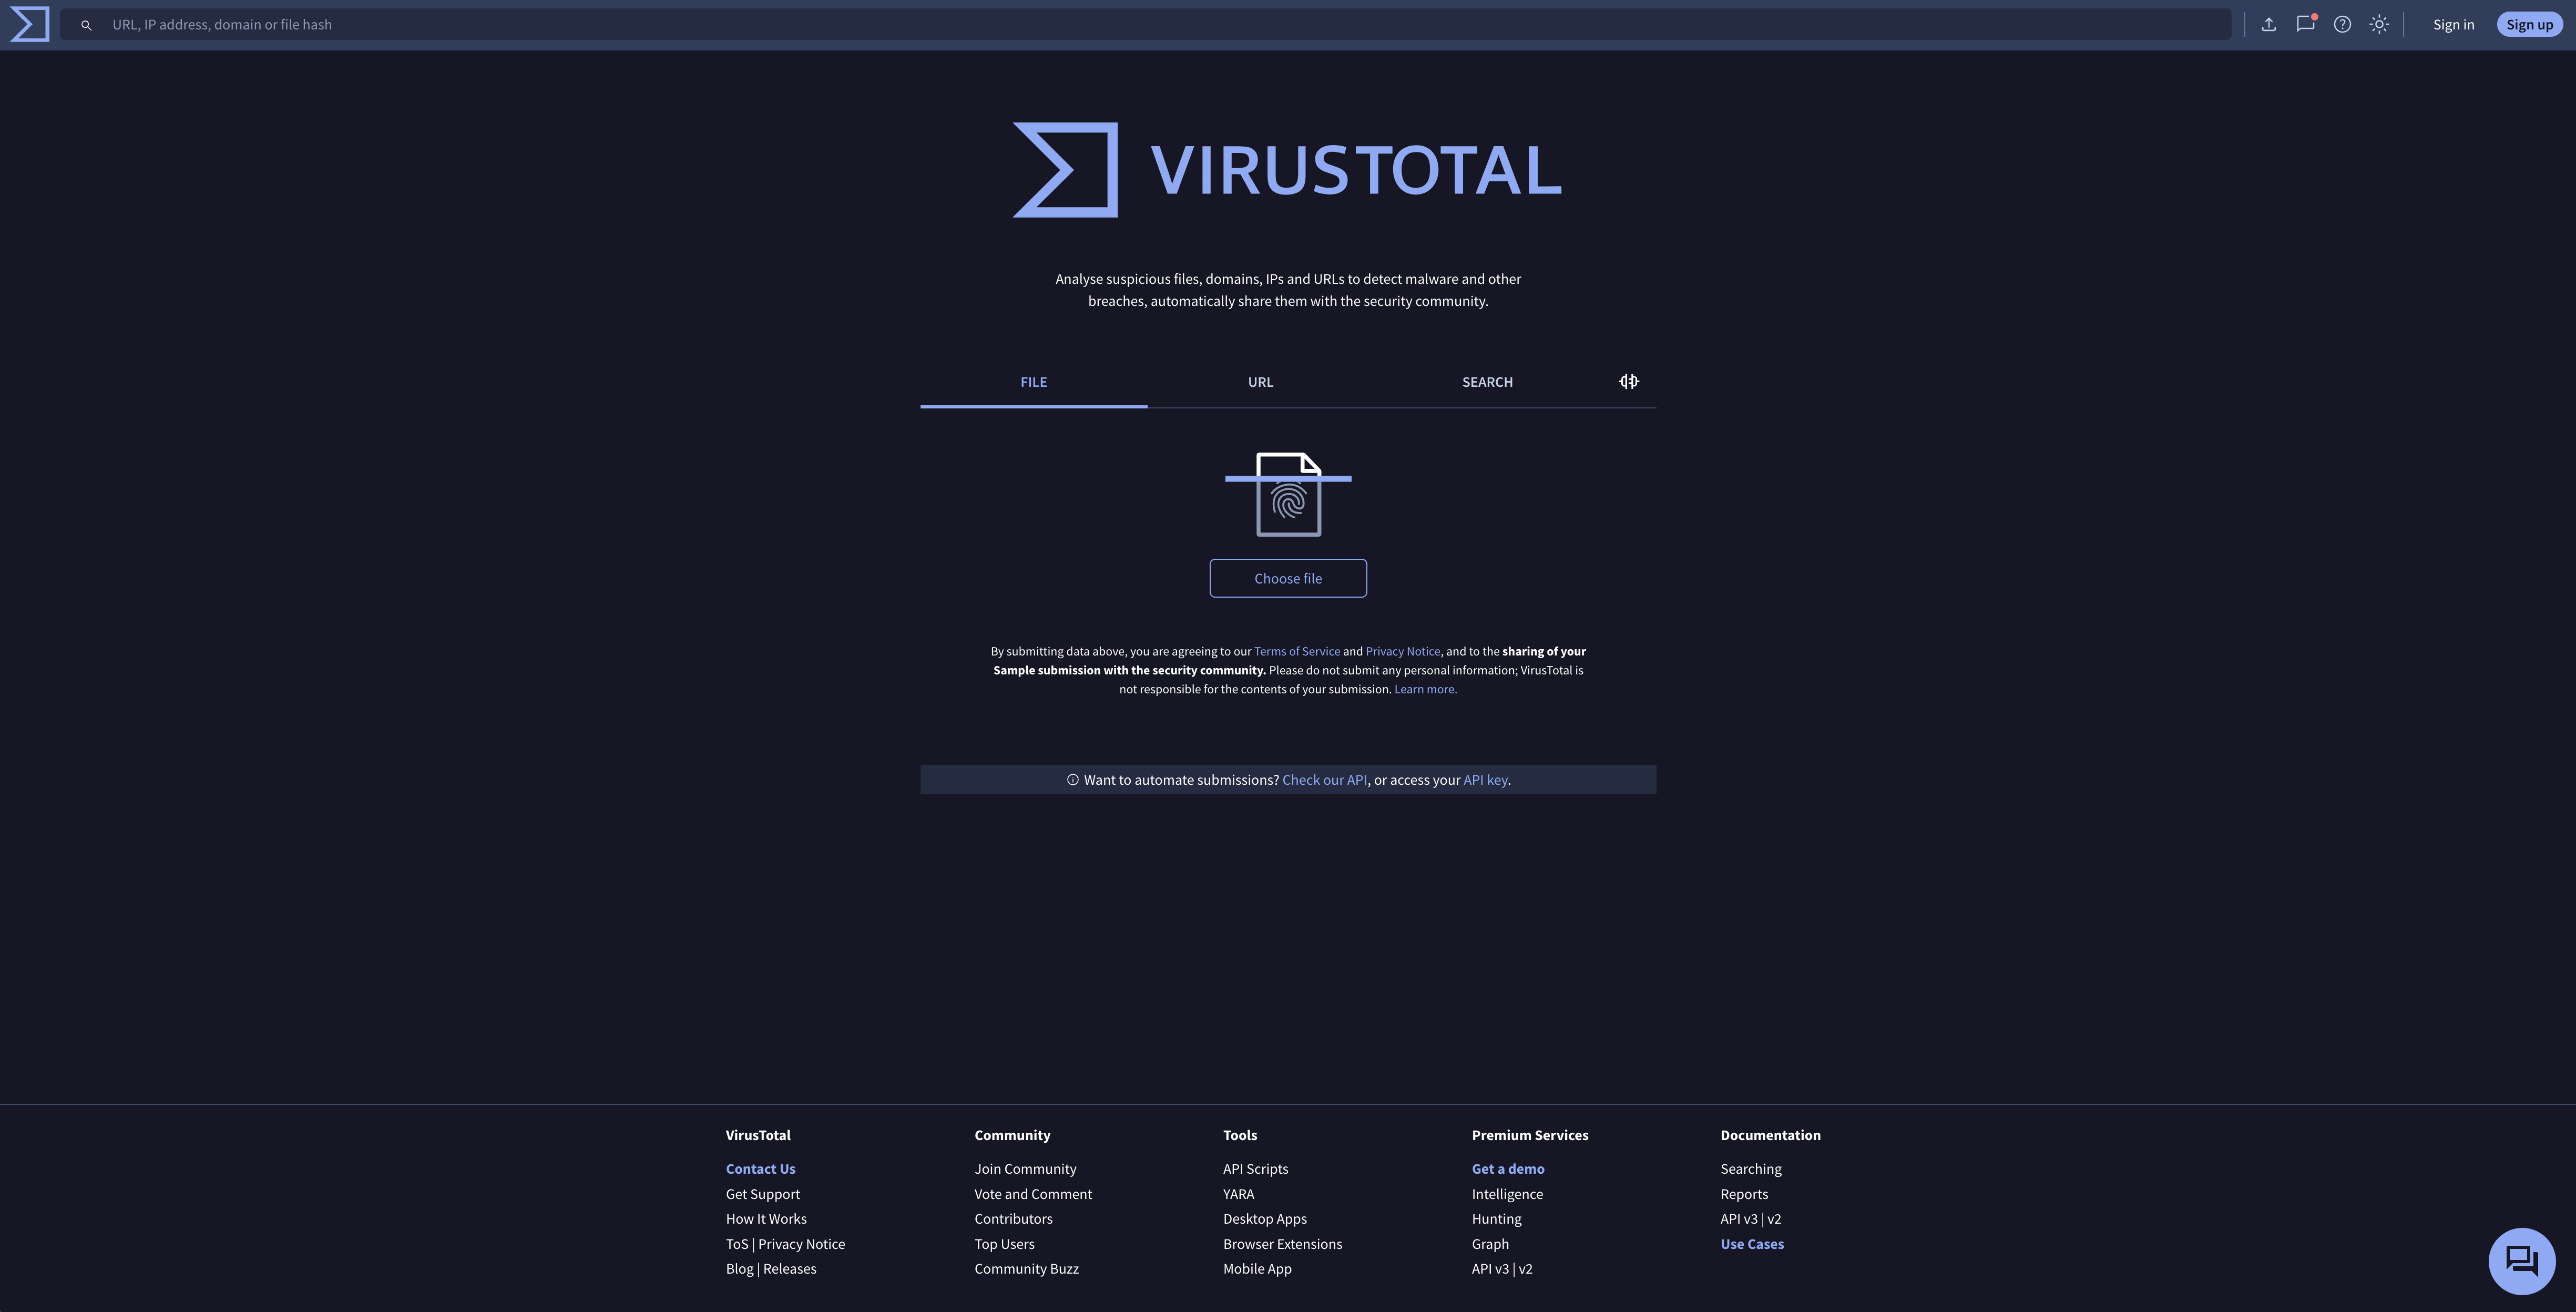Open Searching documentation link
This screenshot has width=2576, height=1312.
pyautogui.click(x=1750, y=1169)
